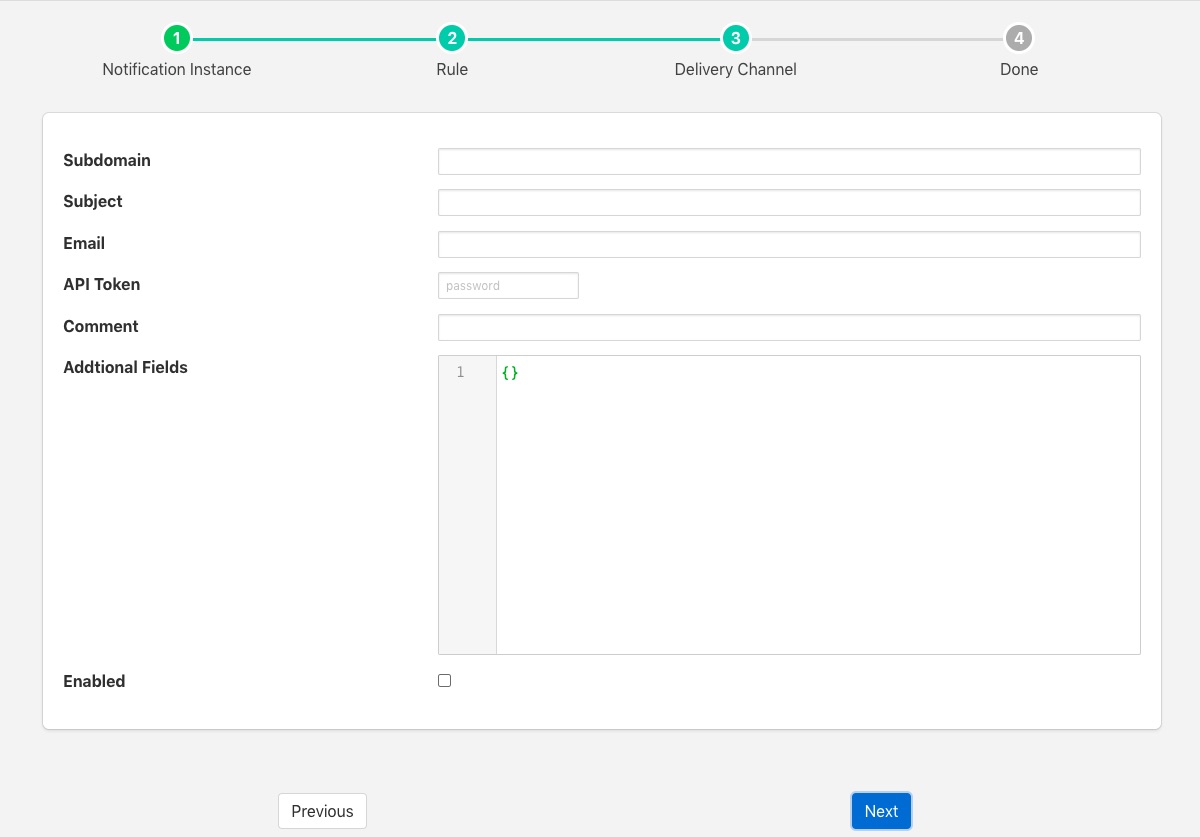Screen dimensions: 1200x837
Task: Click the Enabled setting checkbox
Action: click(x=444, y=680)
